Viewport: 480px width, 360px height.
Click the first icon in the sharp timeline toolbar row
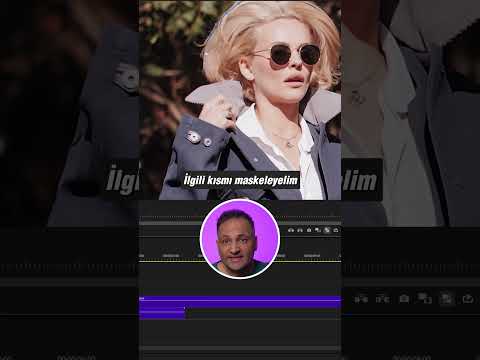click(x=291, y=230)
